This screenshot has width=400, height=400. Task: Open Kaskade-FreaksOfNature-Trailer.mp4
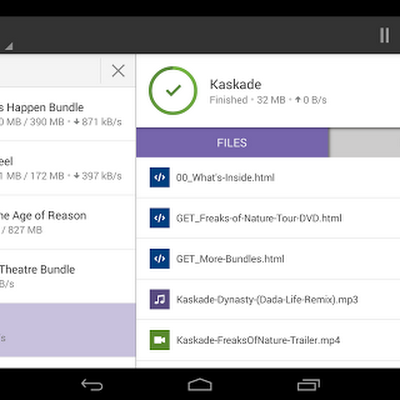click(268, 340)
